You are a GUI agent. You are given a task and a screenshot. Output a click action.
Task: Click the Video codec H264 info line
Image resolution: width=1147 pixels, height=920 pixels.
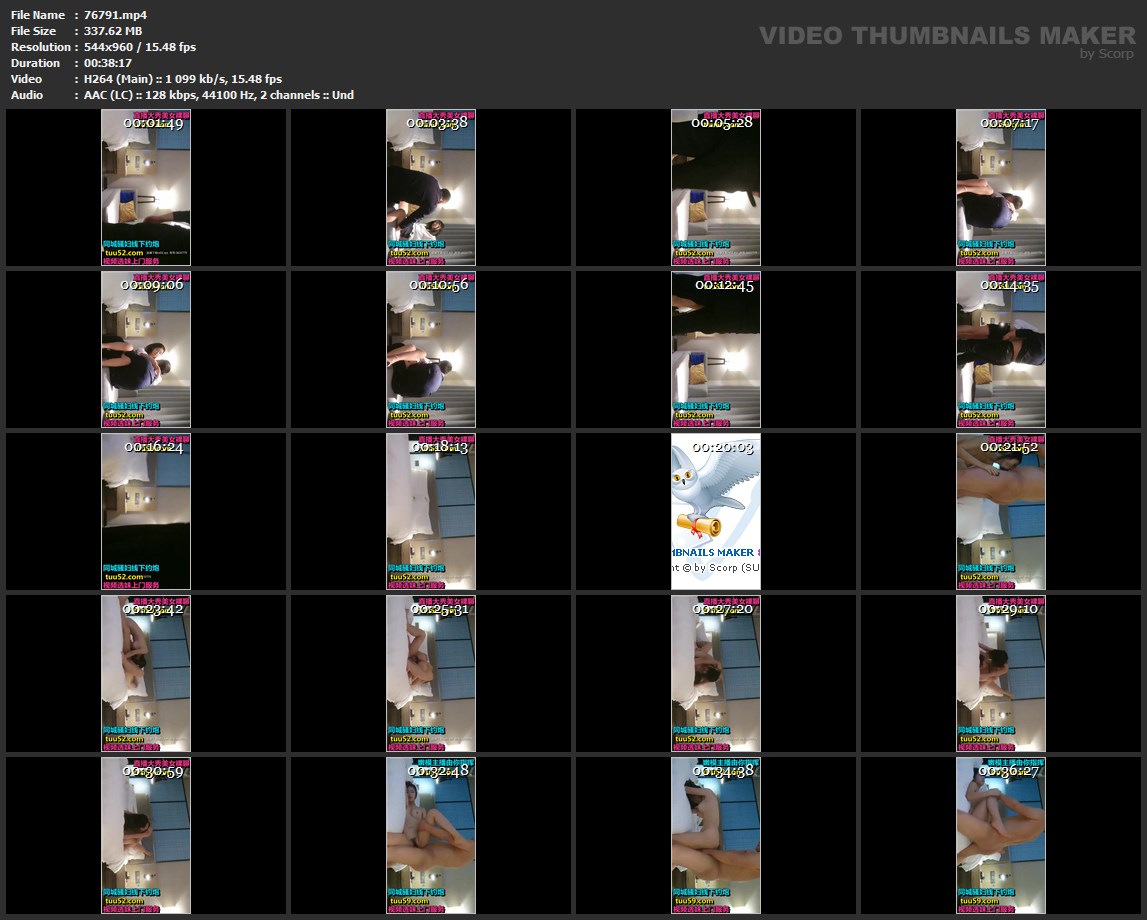[183, 79]
